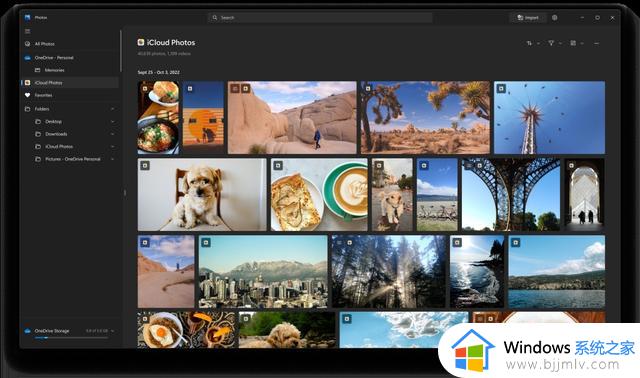Open the dog on chair photo
This screenshot has height=378, width=640.
click(x=202, y=195)
